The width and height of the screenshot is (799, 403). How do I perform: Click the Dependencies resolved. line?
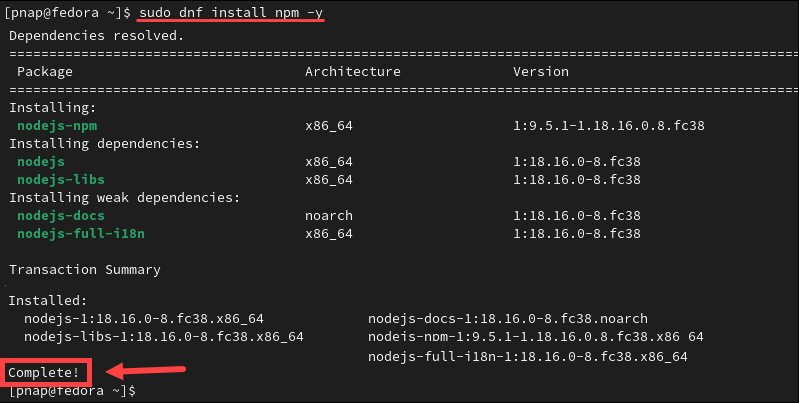(96, 36)
